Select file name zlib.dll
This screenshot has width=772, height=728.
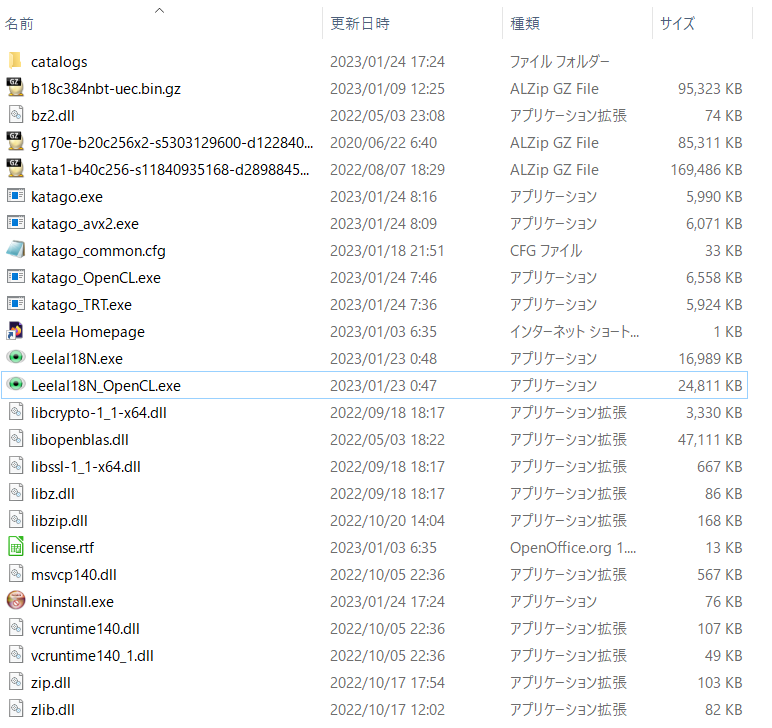pos(53,710)
